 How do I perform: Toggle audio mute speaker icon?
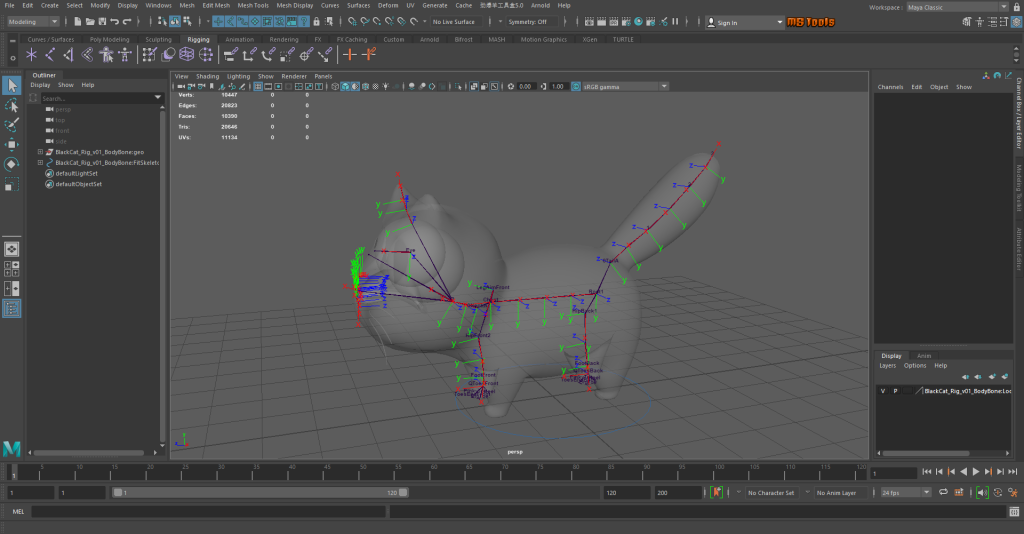(x=982, y=492)
